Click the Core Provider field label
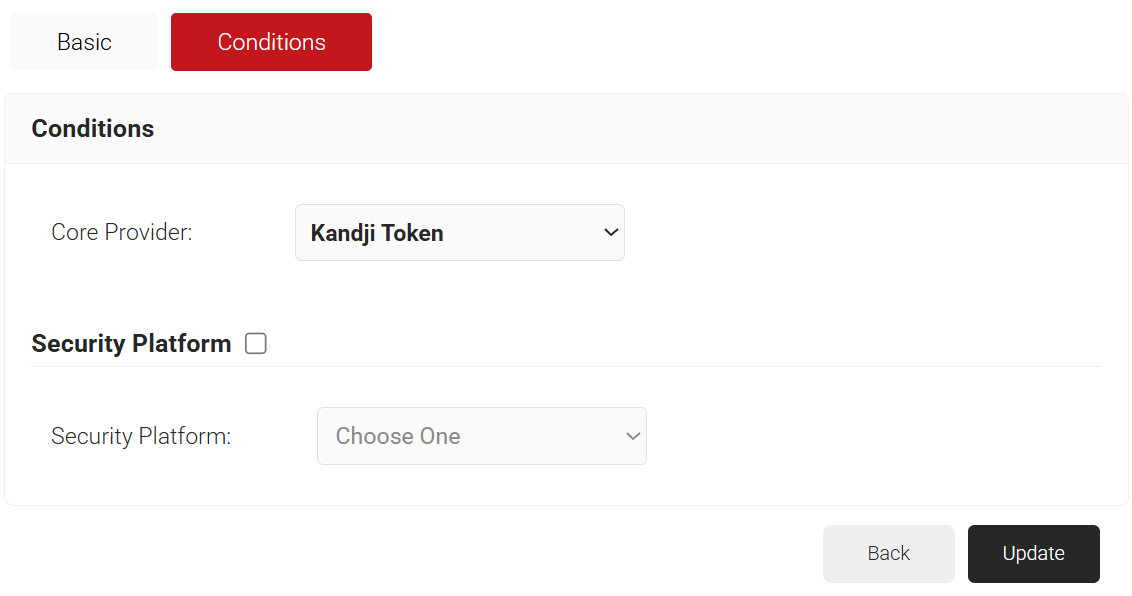Viewport: 1132px width, 596px height. point(121,232)
